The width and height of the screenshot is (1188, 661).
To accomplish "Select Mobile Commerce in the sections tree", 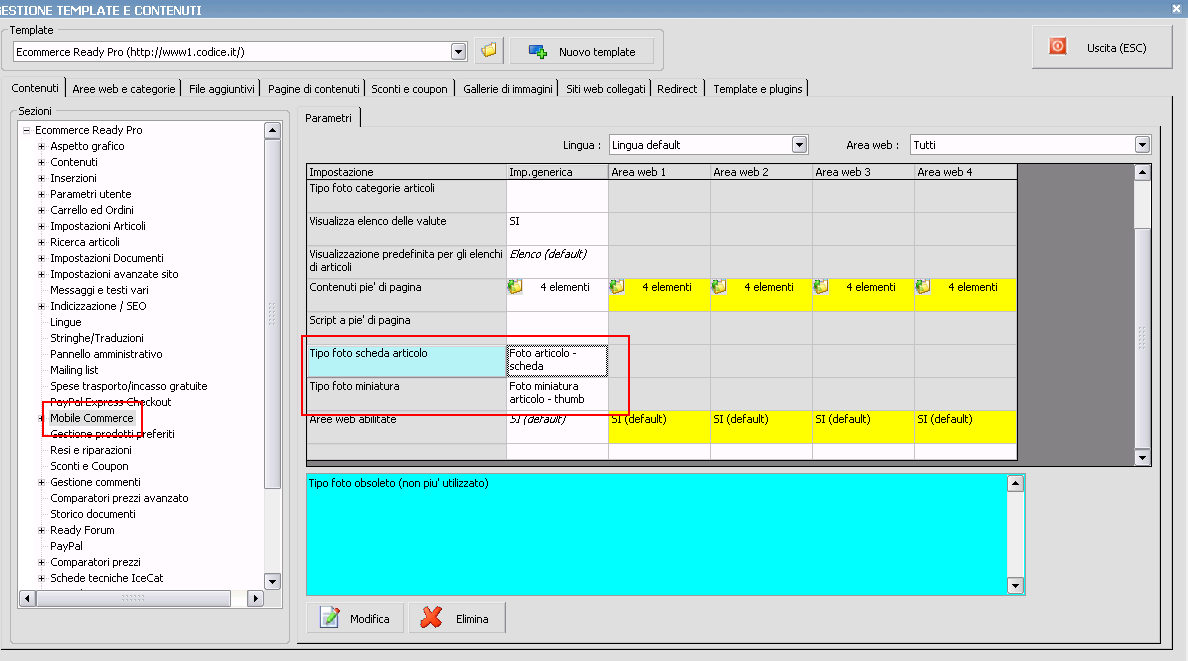I will point(91,418).
